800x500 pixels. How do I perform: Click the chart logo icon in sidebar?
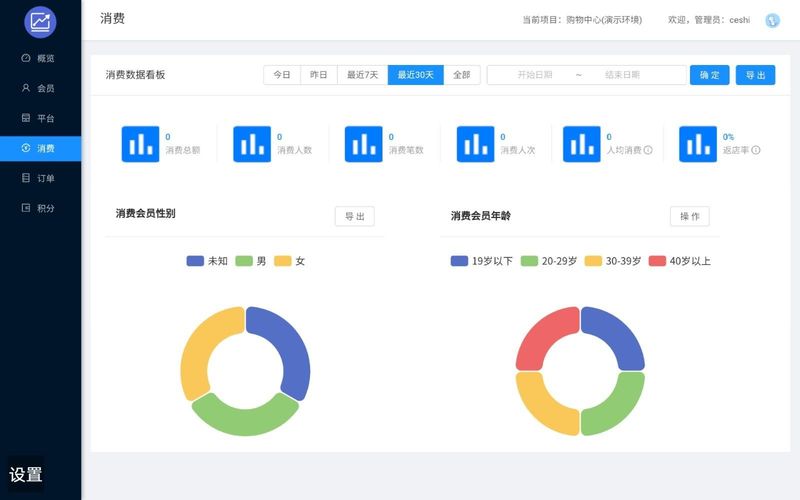coord(40,21)
